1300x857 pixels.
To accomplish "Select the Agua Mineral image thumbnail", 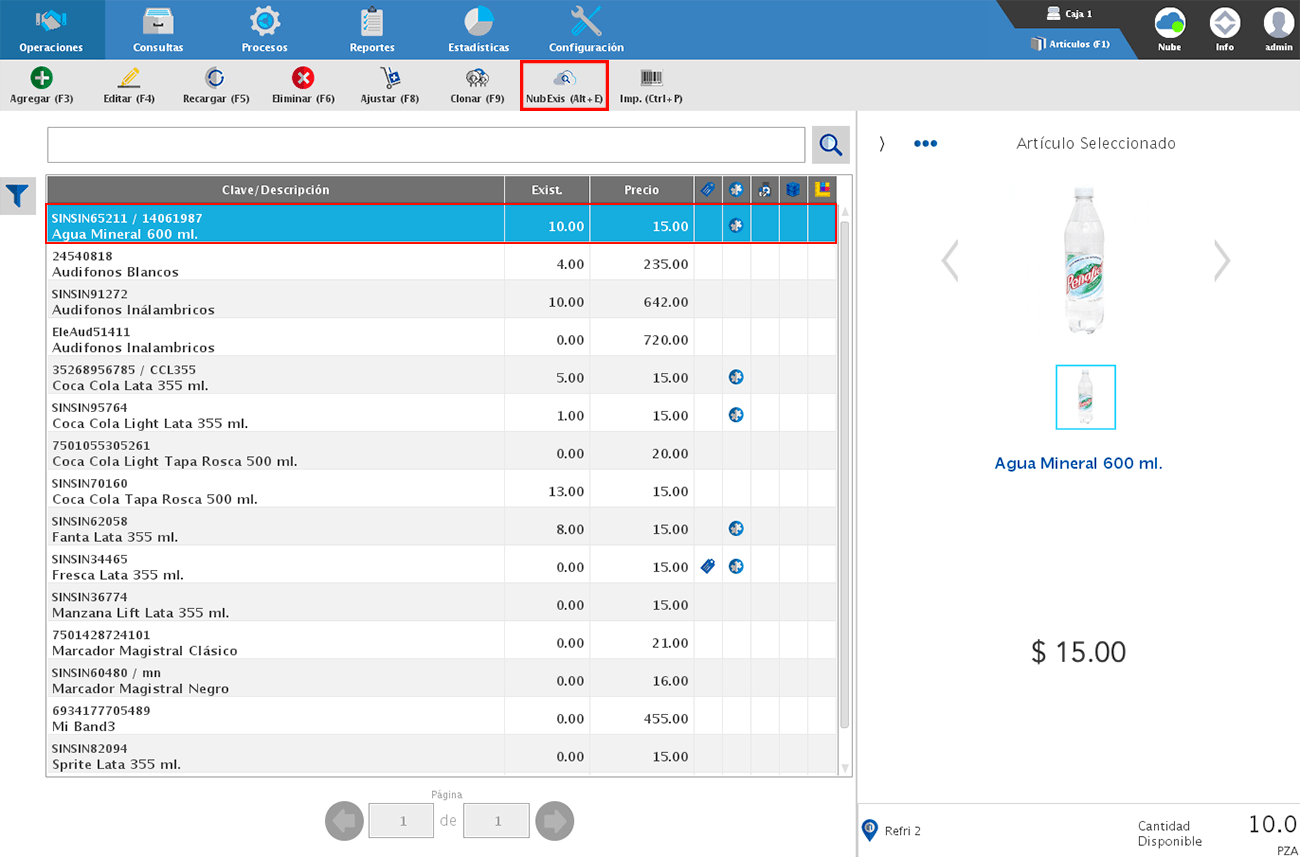I will point(1085,397).
